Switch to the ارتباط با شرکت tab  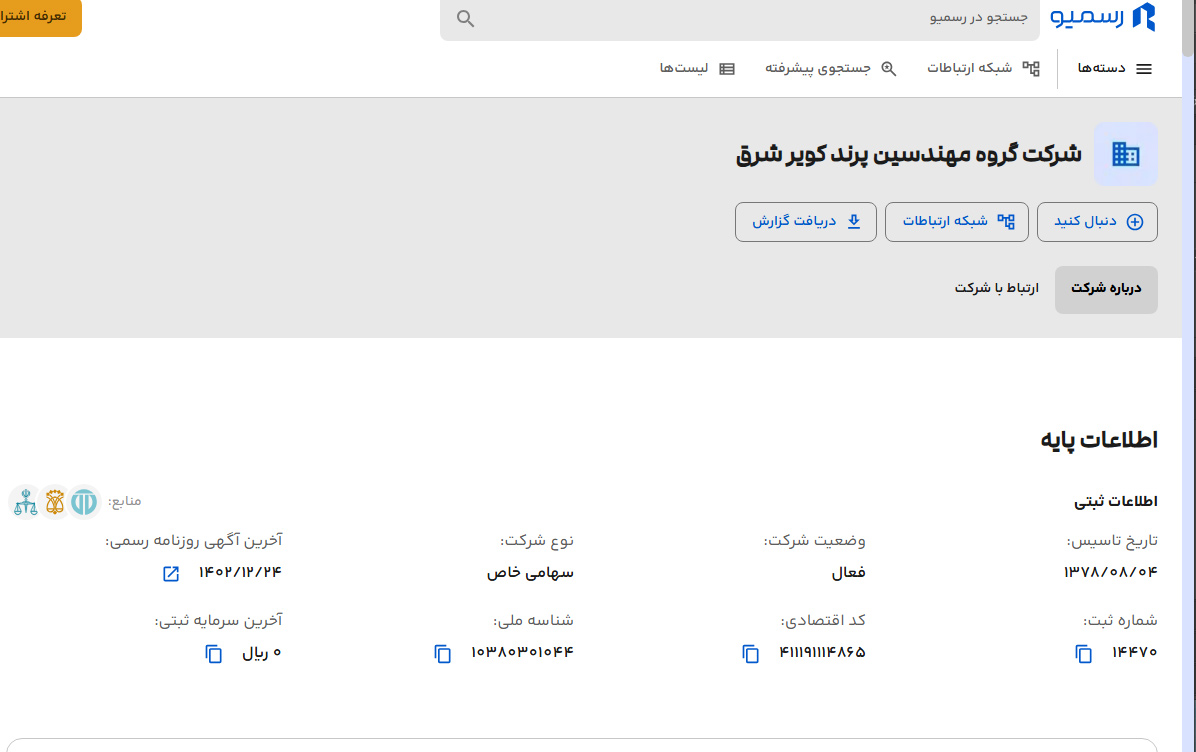pyautogui.click(x=996, y=288)
